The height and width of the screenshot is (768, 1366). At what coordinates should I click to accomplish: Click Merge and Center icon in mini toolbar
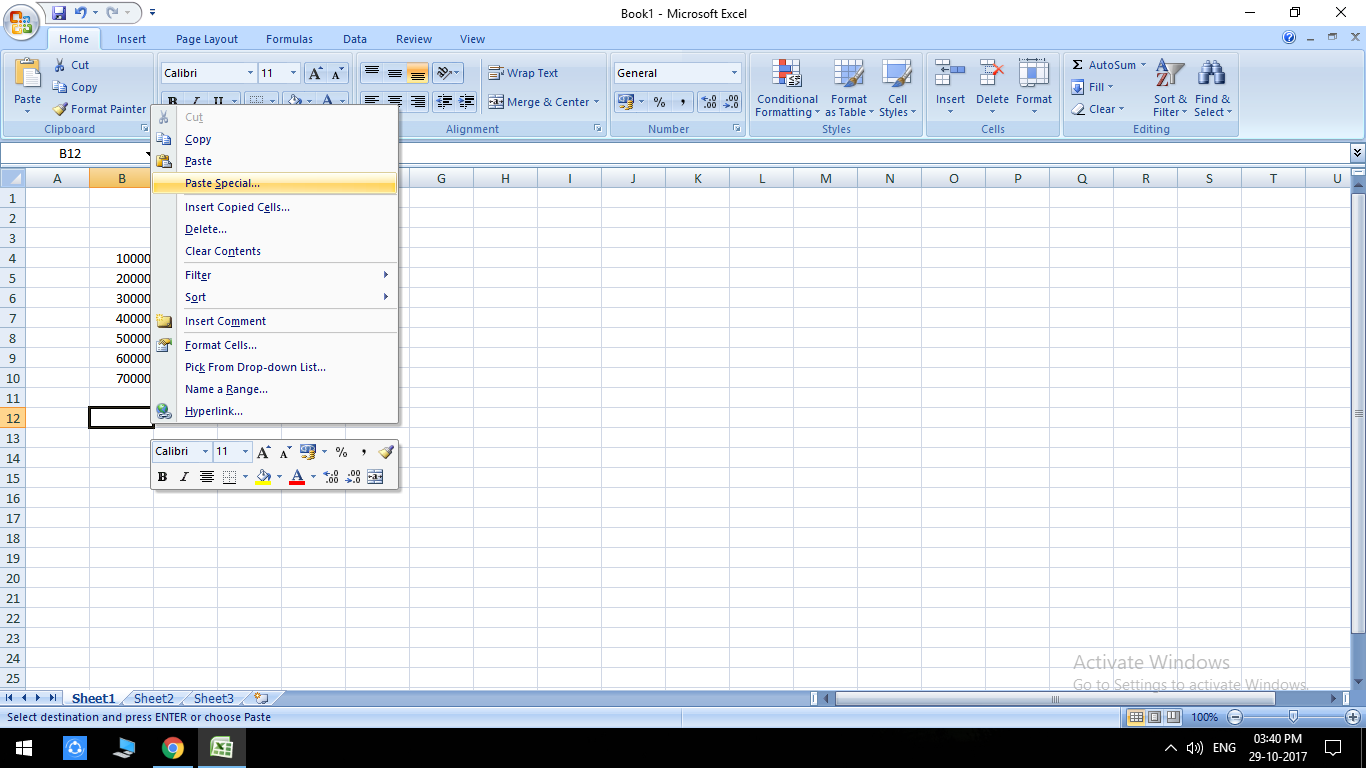[x=375, y=477]
